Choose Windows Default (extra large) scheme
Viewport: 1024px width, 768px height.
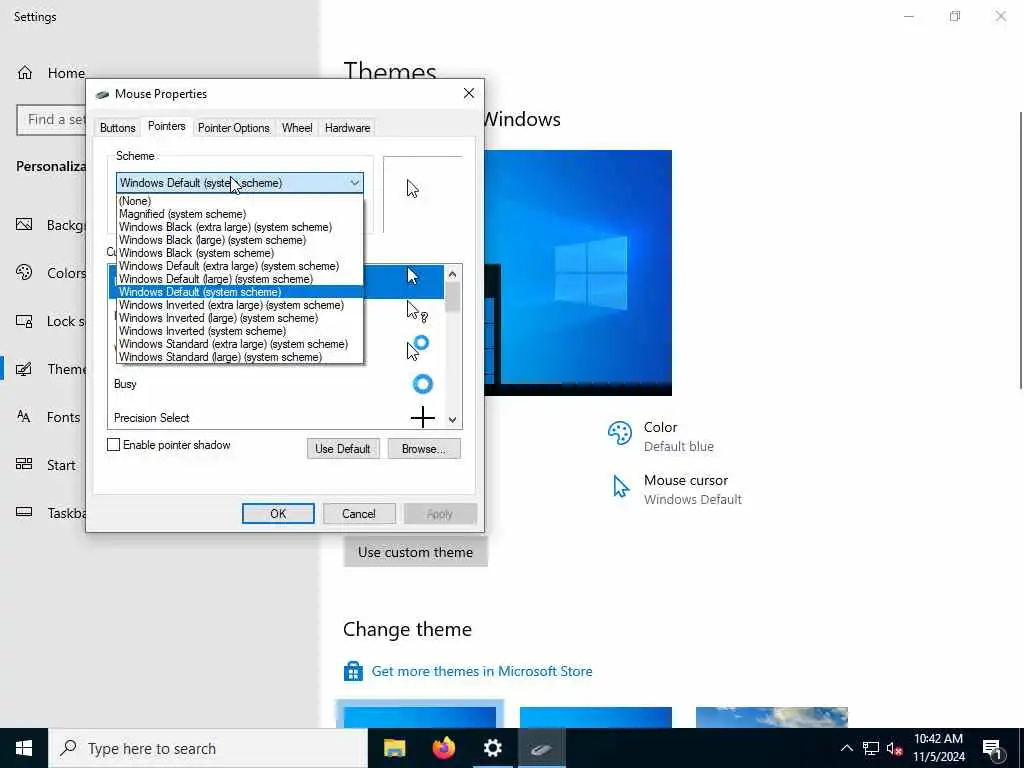click(240, 266)
